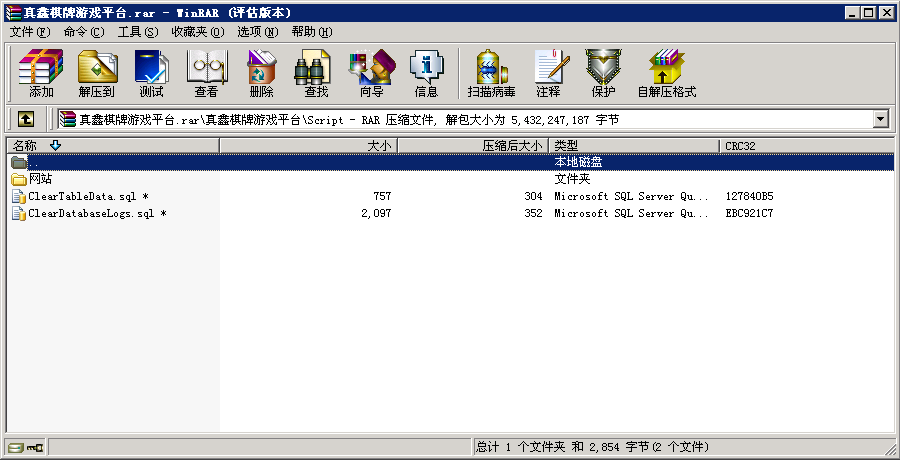
Task: Show archive 信息 (Info) icon
Action: coord(426,74)
